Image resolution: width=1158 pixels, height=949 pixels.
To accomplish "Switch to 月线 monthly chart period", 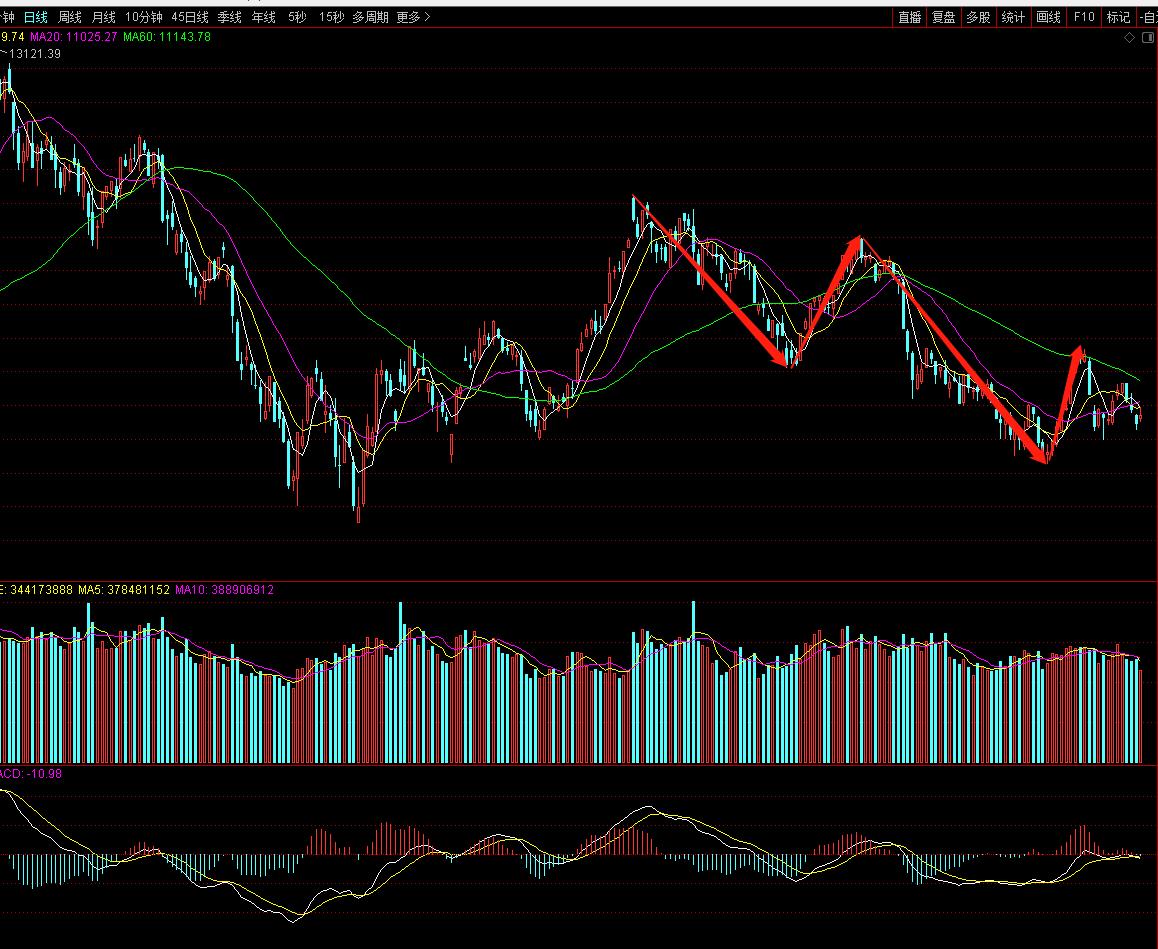I will [103, 17].
